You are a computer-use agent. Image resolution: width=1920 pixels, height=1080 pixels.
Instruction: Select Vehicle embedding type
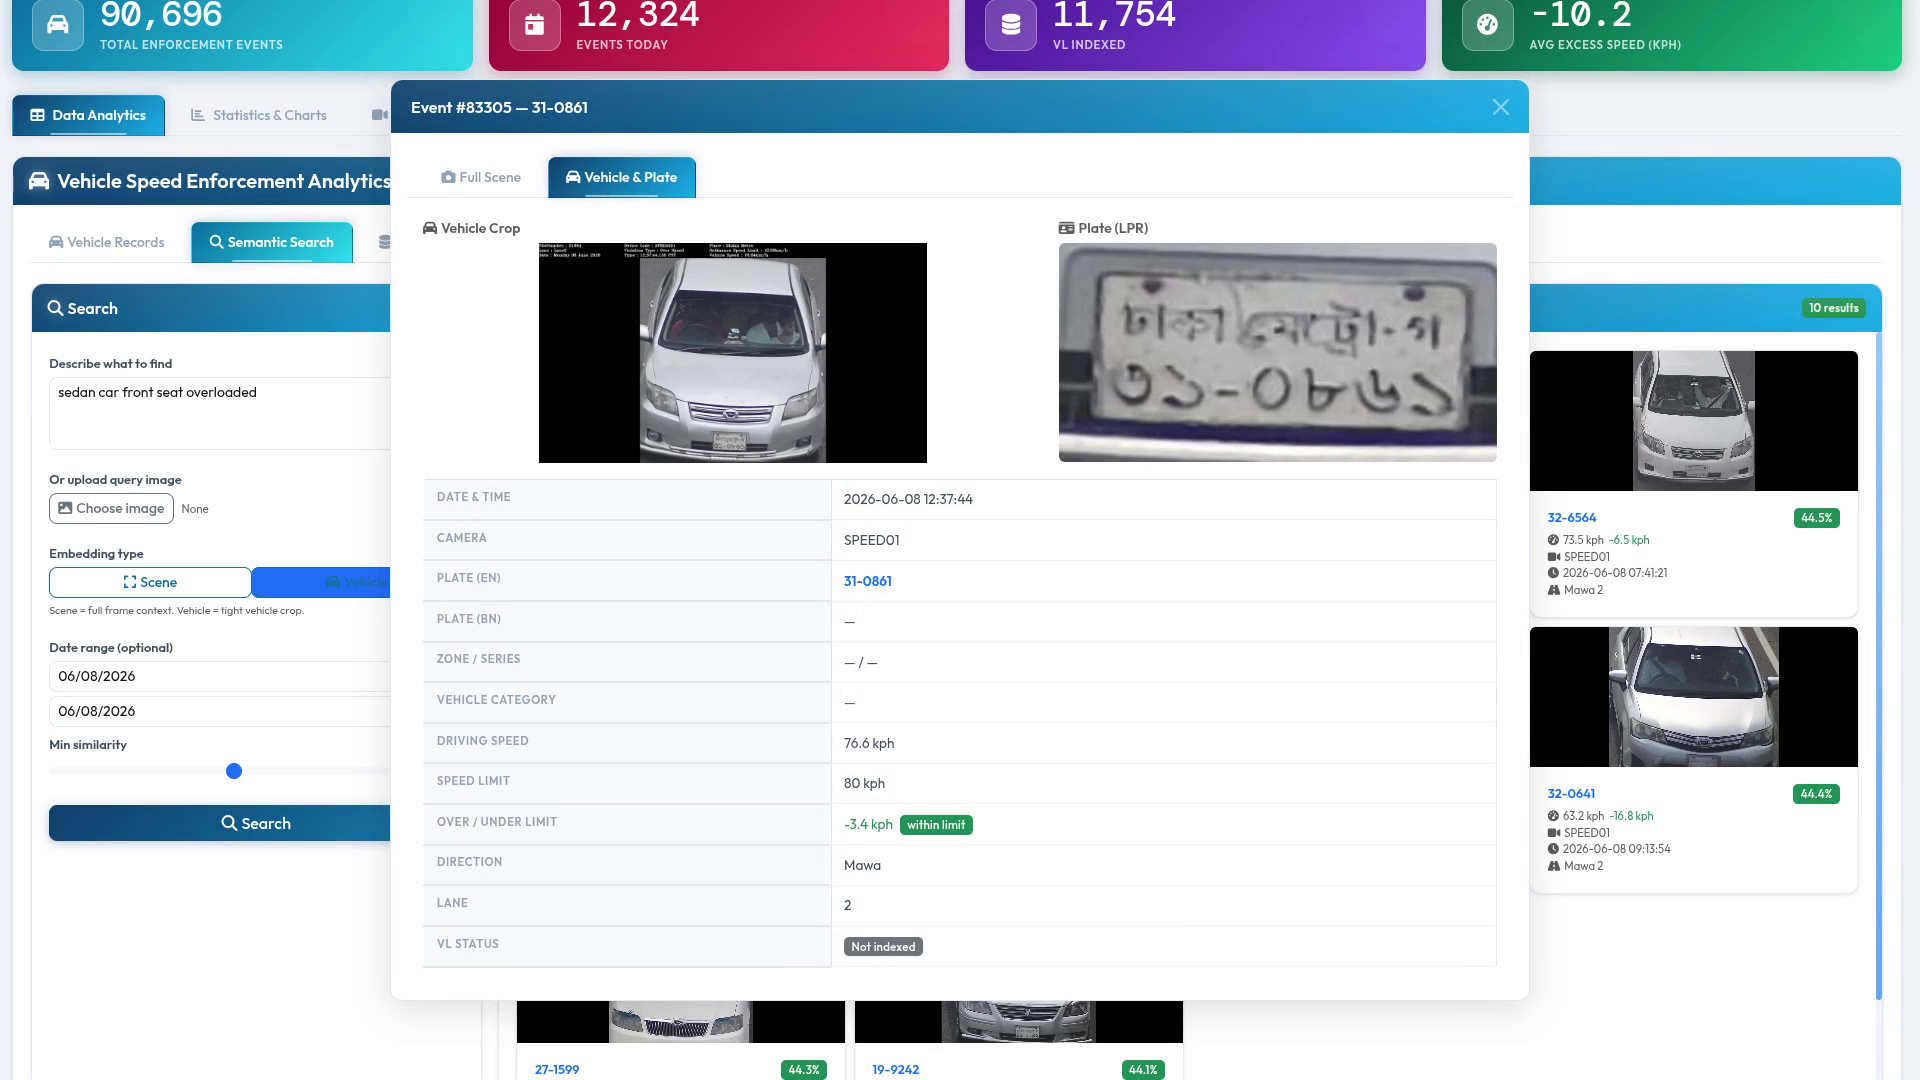(321, 582)
